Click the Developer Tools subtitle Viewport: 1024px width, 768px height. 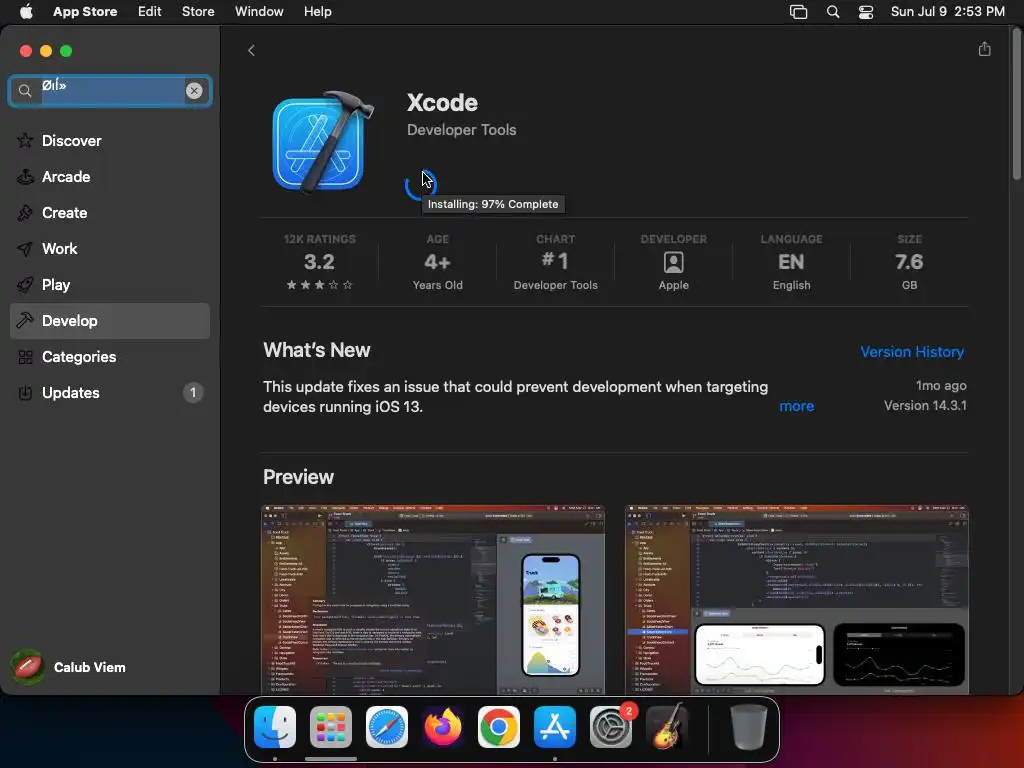click(461, 130)
